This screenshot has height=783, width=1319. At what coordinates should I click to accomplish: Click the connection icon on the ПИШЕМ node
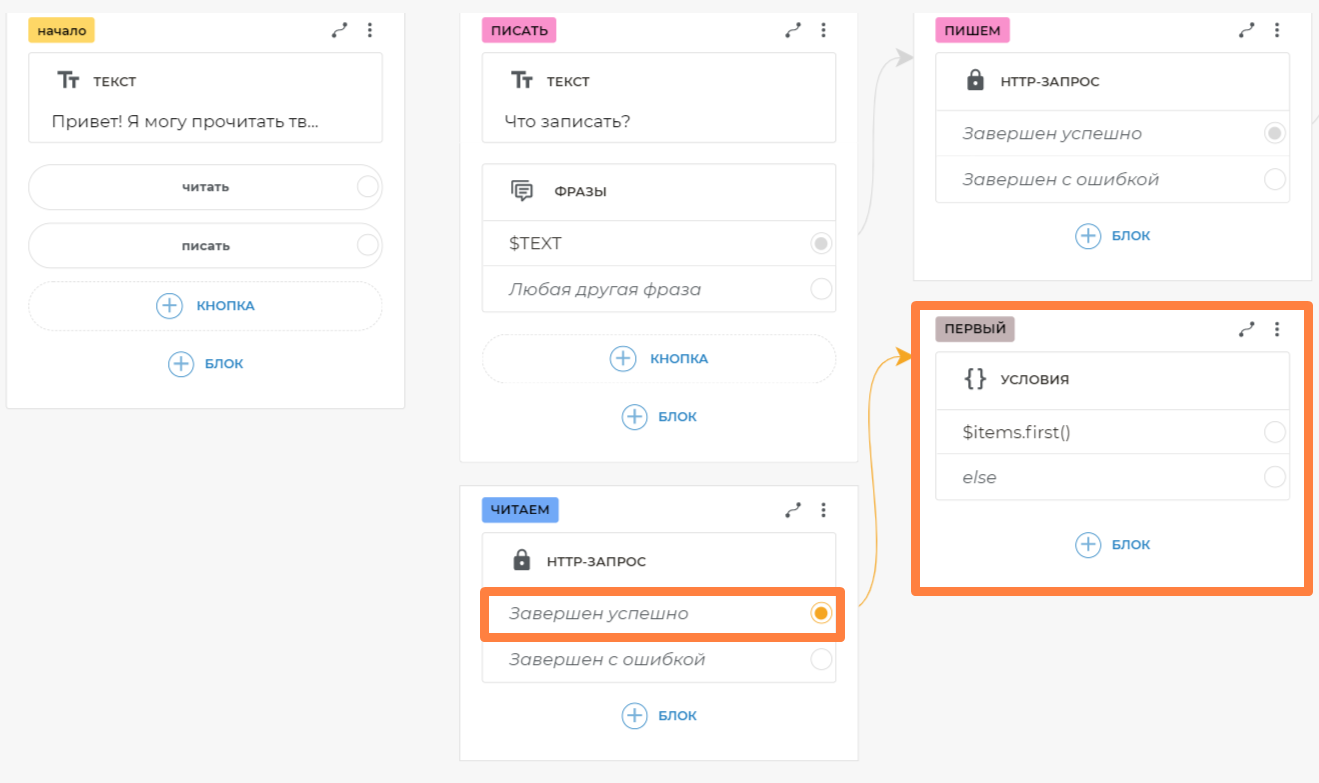(1247, 31)
